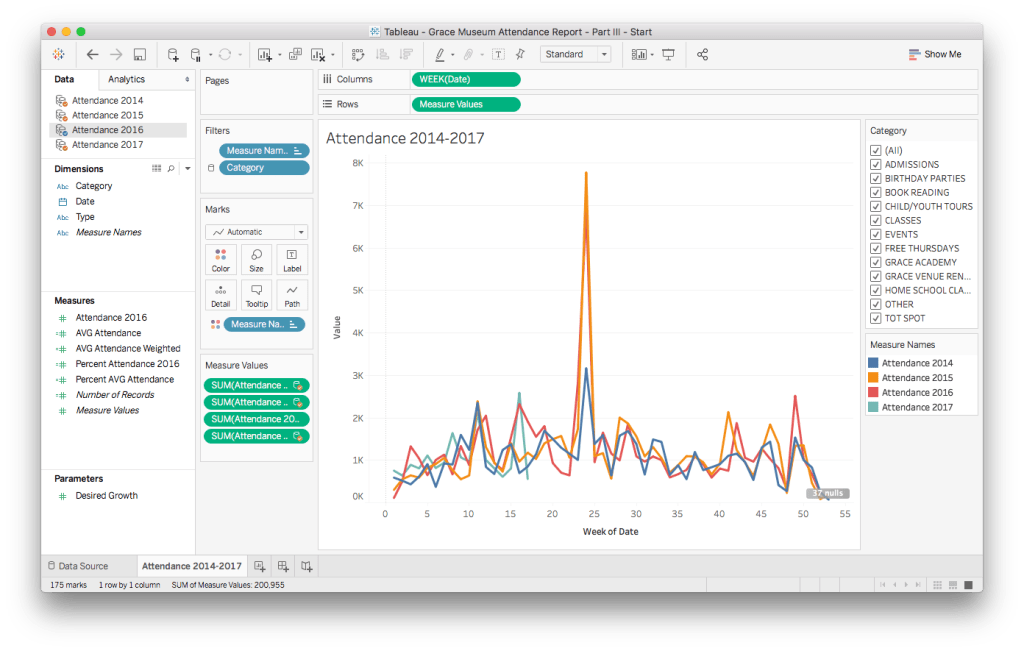This screenshot has height=651, width=1024.
Task: Open the Dimensions pane menu arrow
Action: (187, 168)
